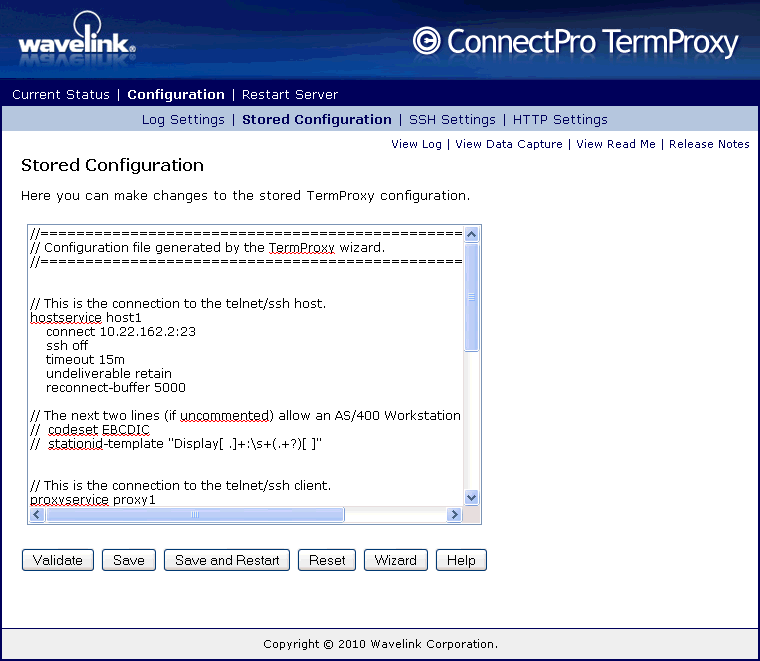Switch to Log Settings tab

(x=183, y=120)
